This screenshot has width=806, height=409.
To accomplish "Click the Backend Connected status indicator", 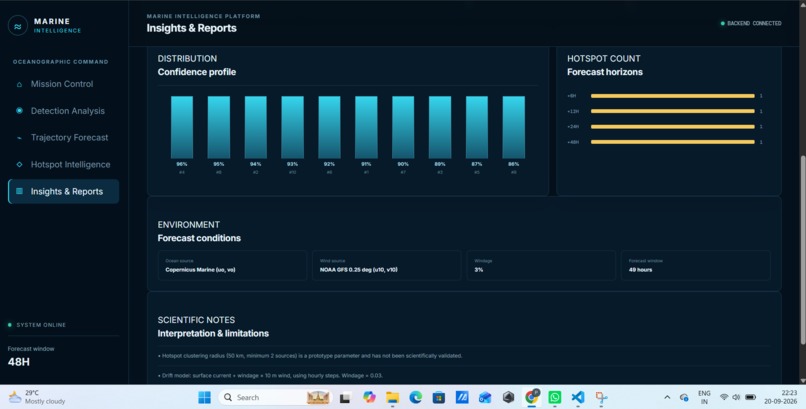I will coord(751,24).
